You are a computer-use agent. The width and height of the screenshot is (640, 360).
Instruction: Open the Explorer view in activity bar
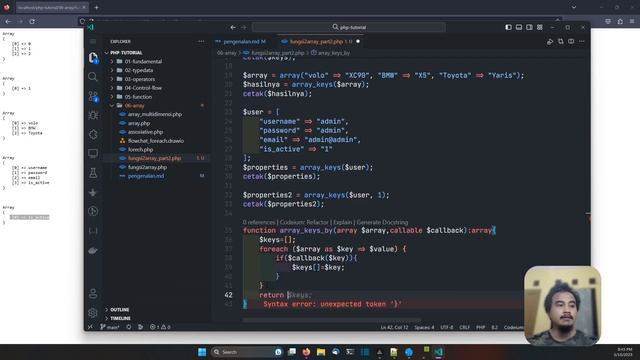pos(93,57)
